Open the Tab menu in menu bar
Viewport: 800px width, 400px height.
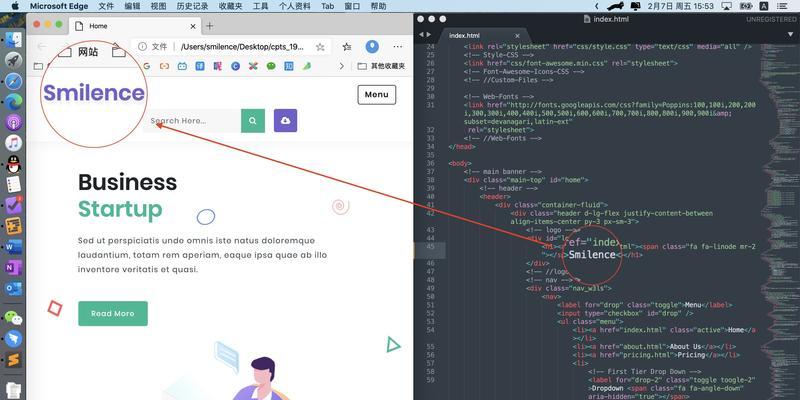pos(328,6)
